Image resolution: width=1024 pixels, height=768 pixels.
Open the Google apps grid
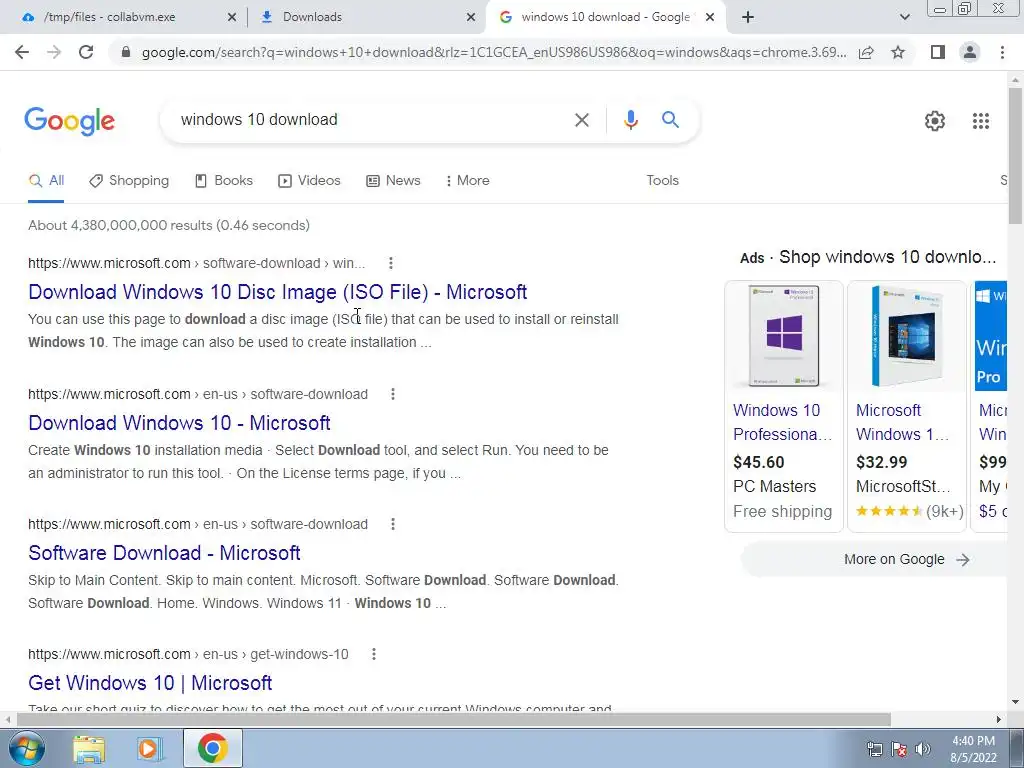(x=980, y=121)
